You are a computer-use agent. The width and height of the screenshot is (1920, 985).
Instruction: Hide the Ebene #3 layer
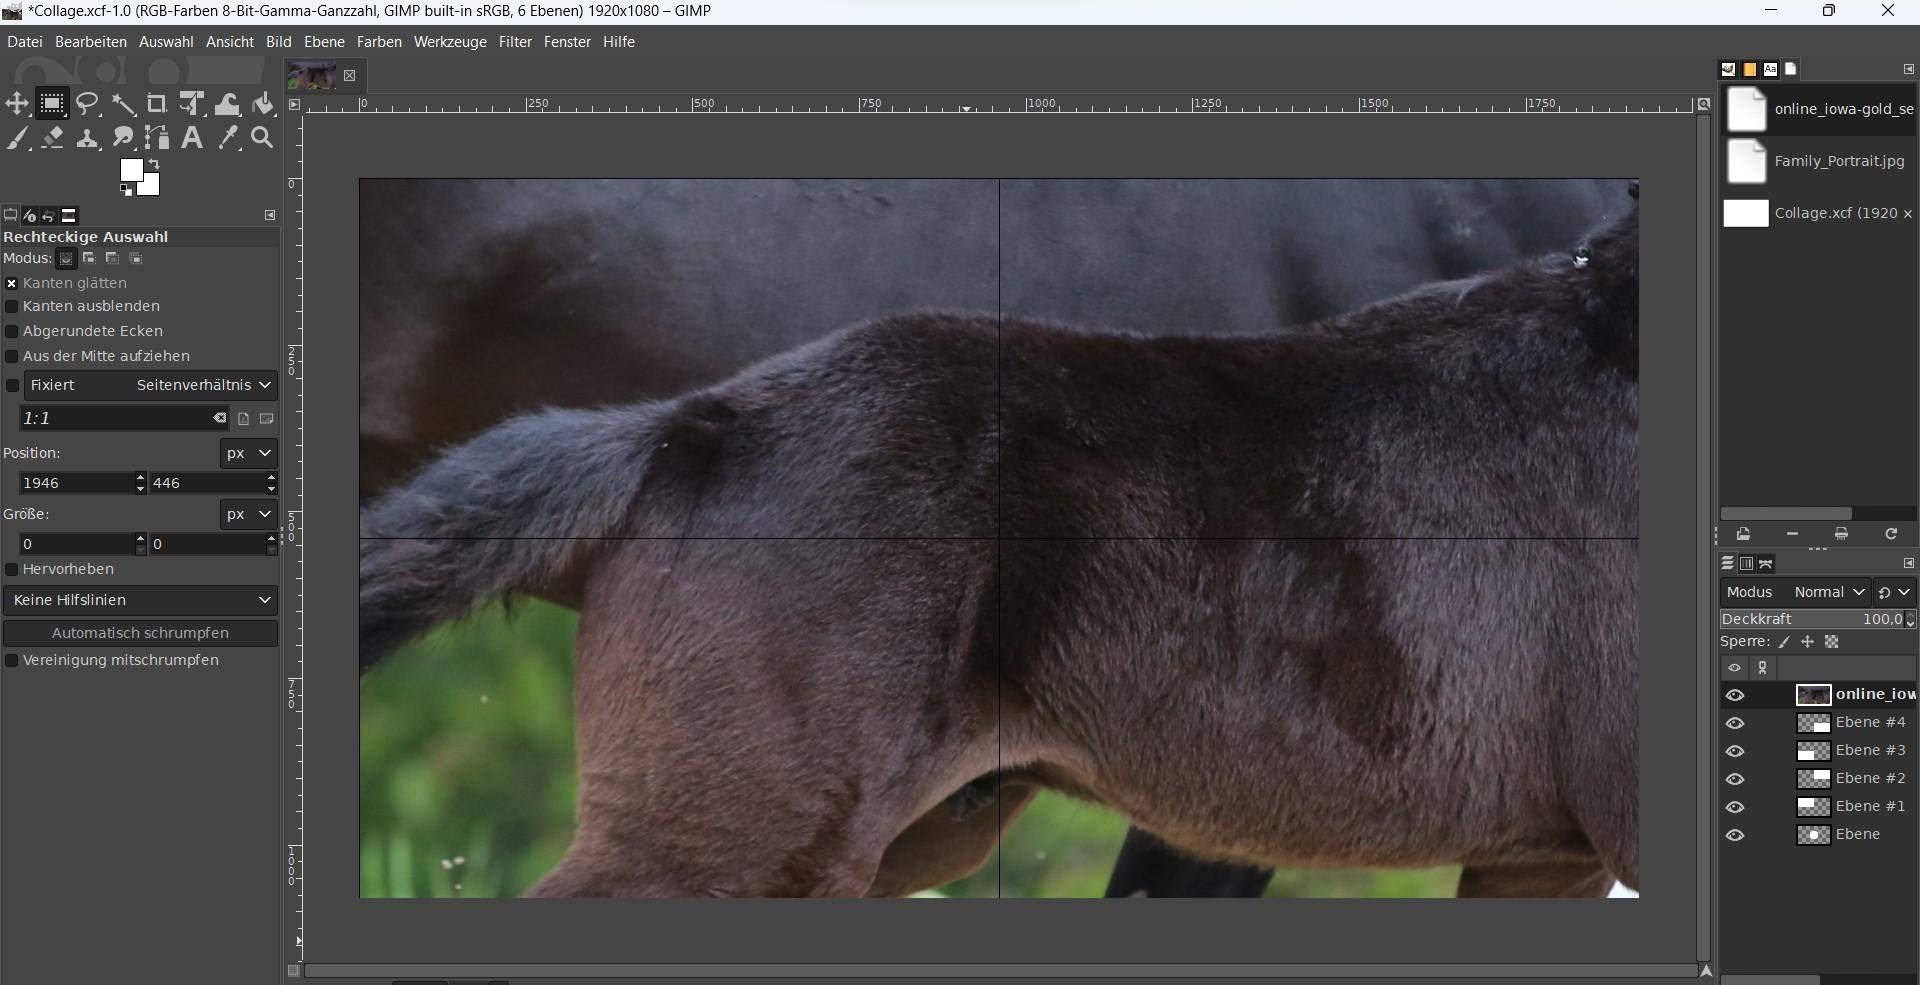[1735, 751]
